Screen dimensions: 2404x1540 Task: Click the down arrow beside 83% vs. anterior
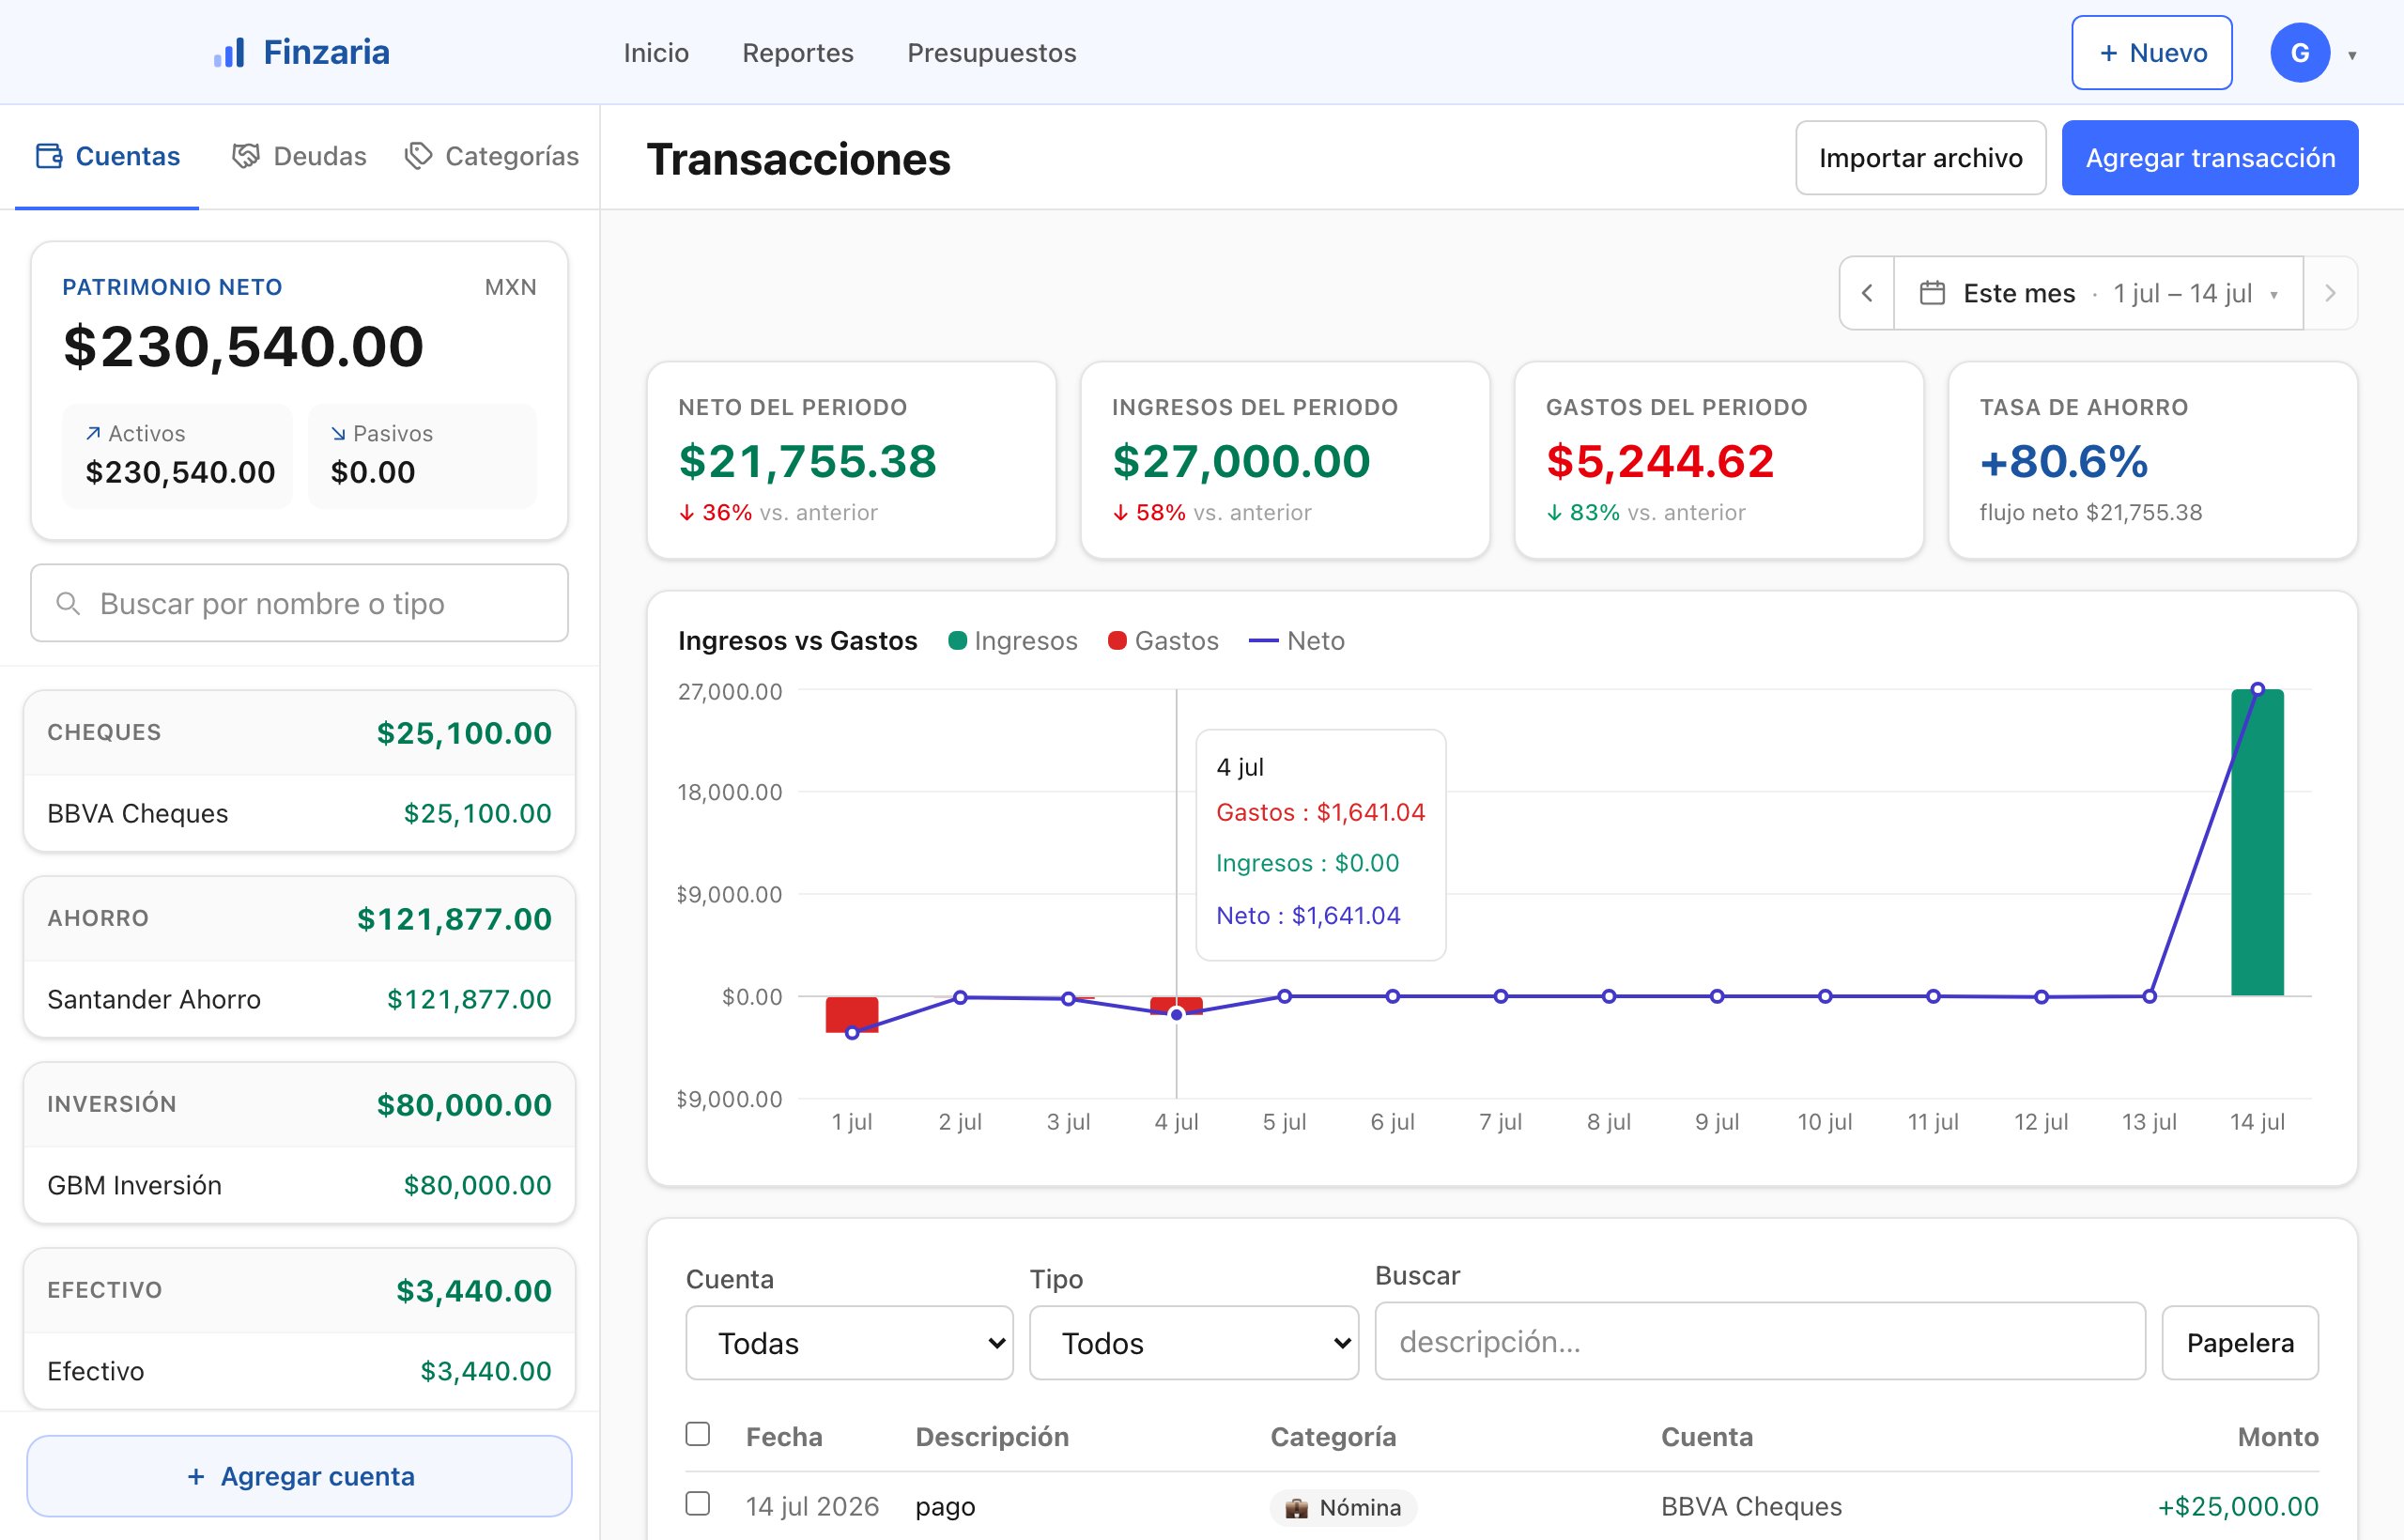coord(1554,513)
